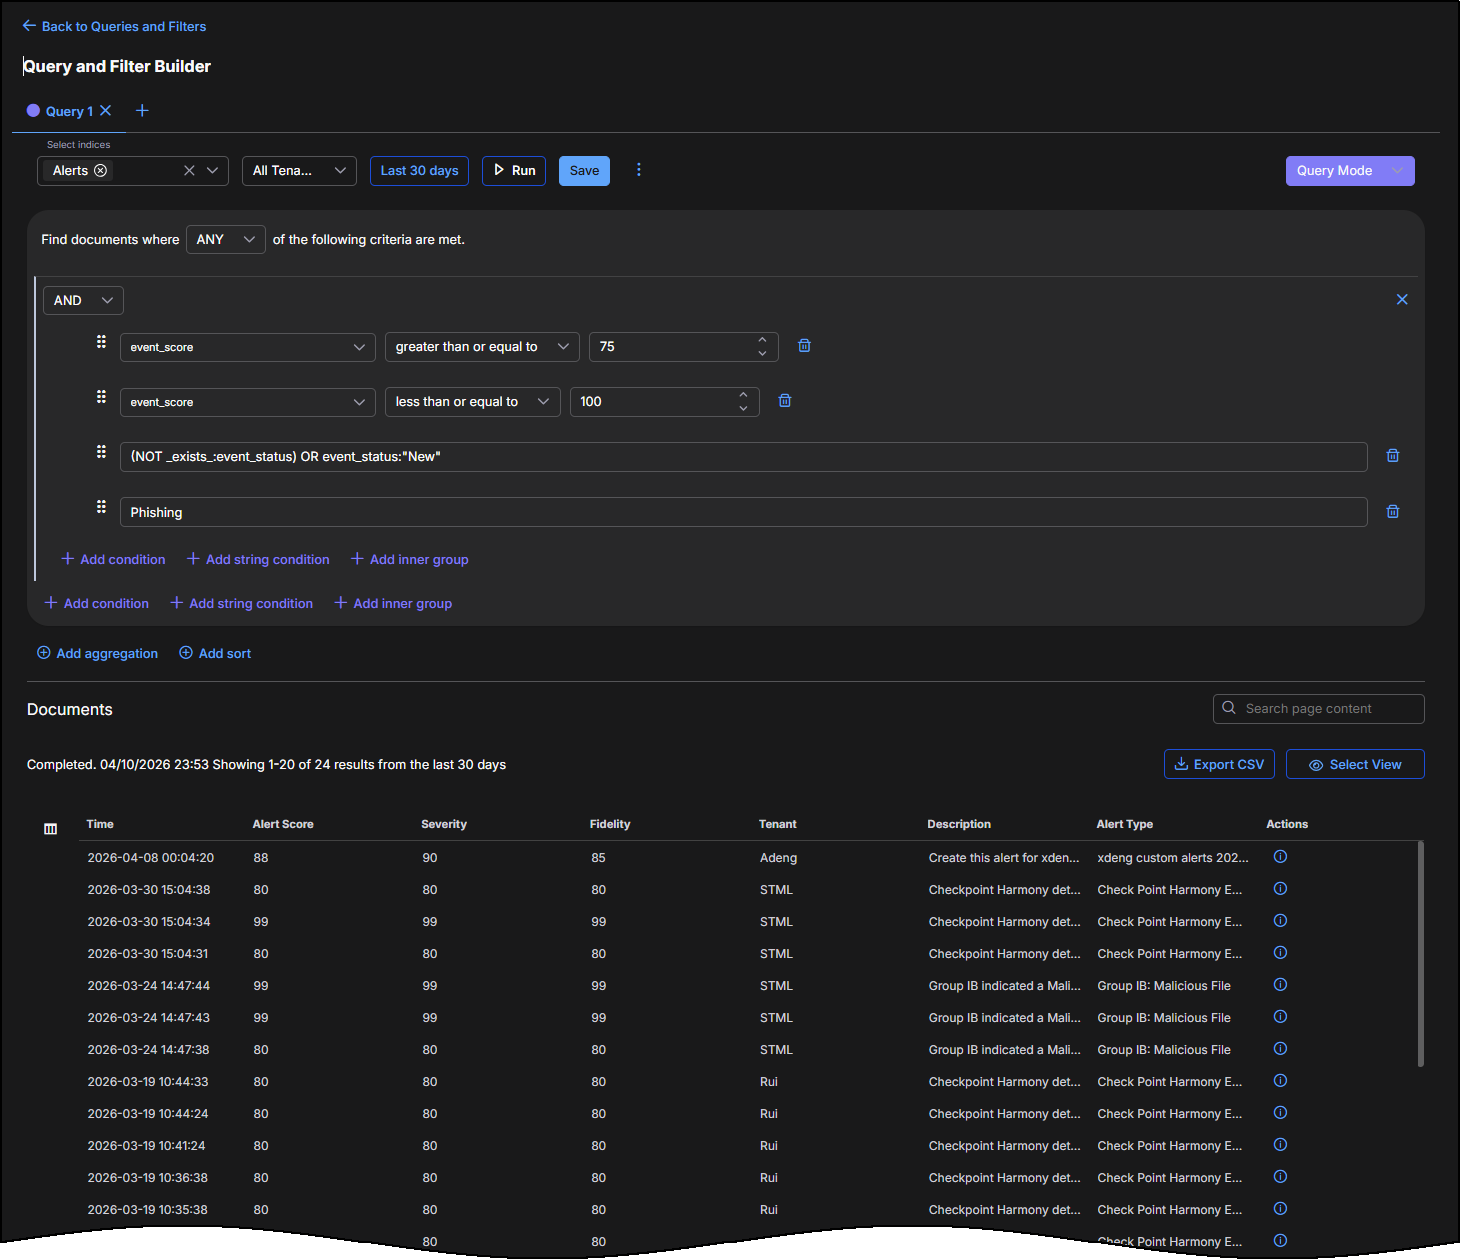Open the three-dot options menu beside Save
Image resolution: width=1460 pixels, height=1260 pixels.
point(639,170)
